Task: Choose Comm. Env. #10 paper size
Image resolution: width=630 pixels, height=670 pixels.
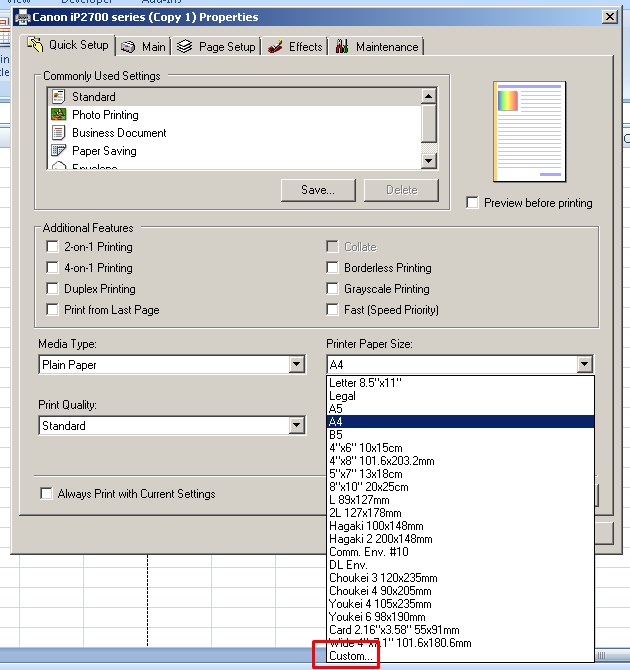Action: pos(460,552)
